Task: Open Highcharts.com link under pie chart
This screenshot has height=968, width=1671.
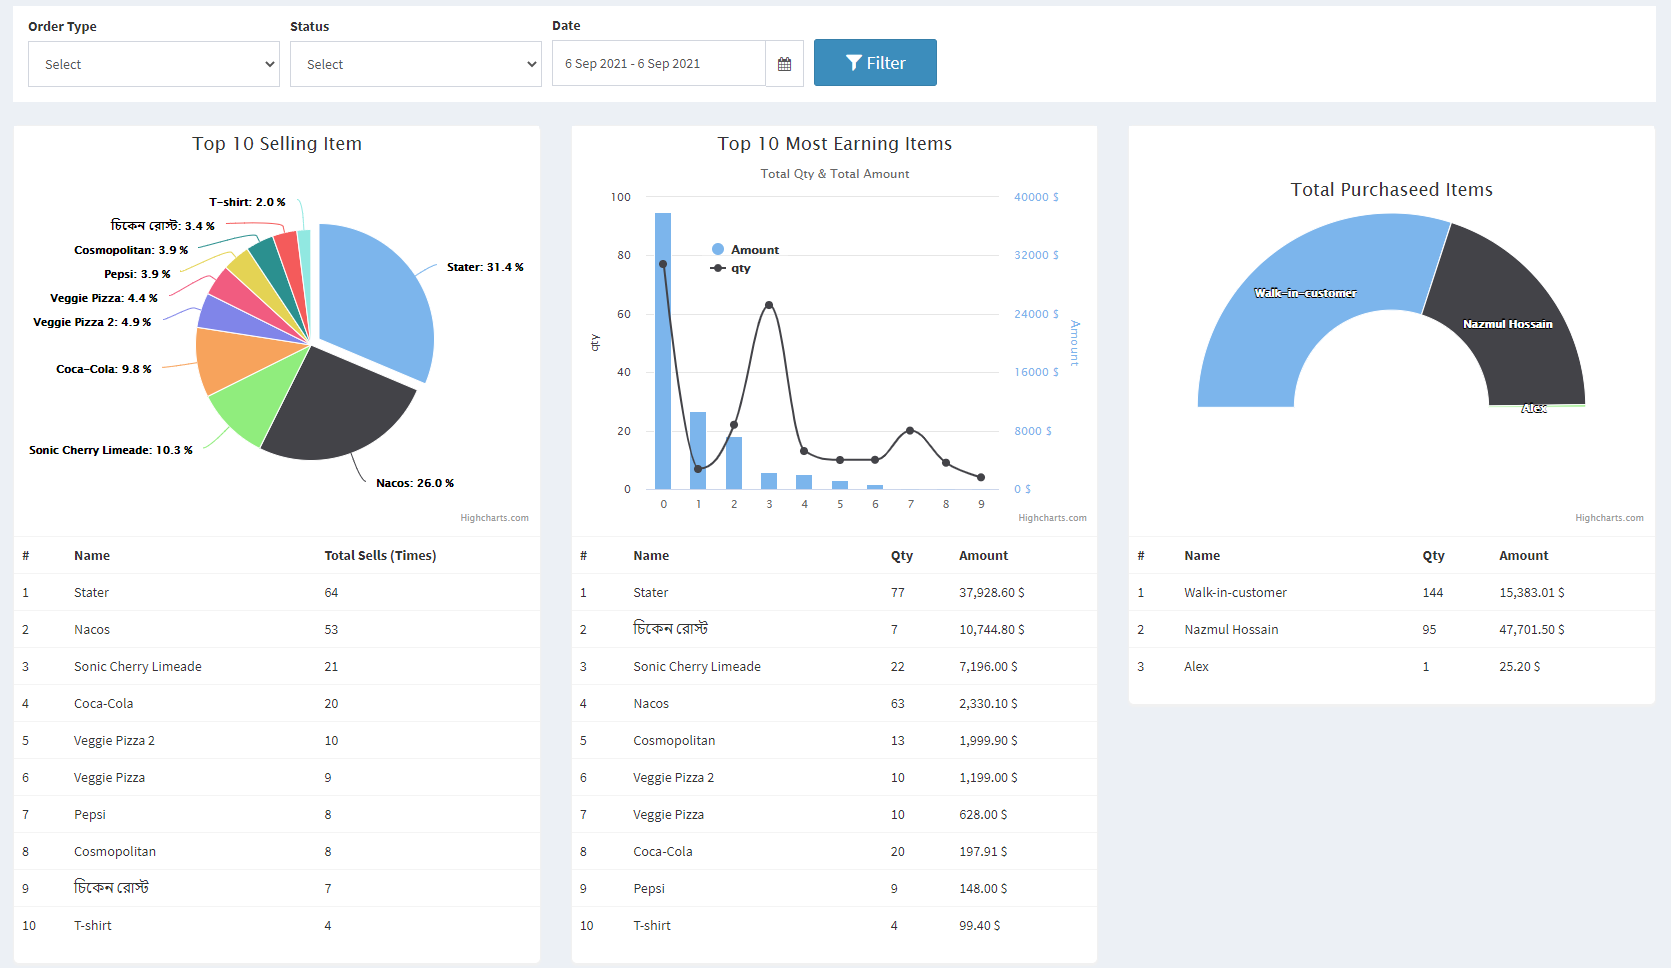Action: pos(494,518)
